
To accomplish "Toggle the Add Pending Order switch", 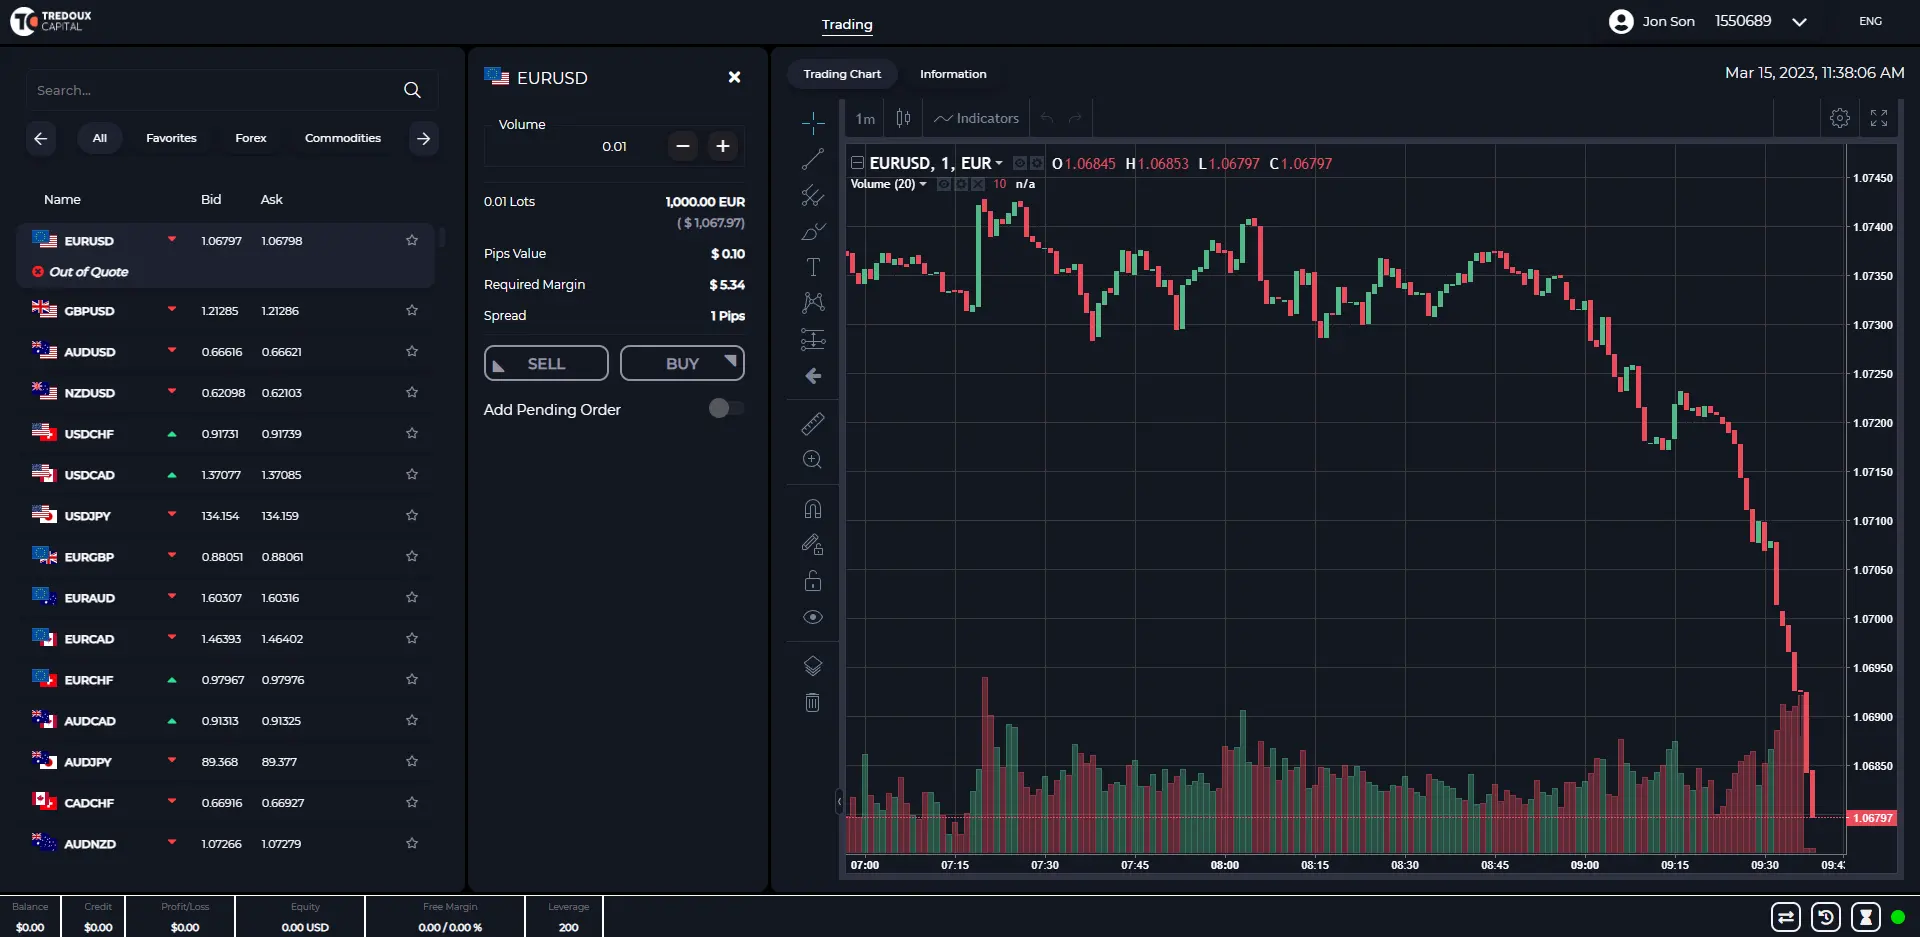I will [726, 408].
